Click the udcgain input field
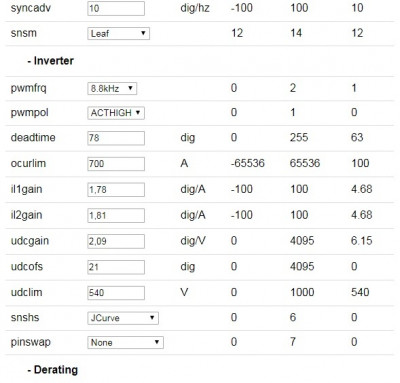This screenshot has width=400, height=383. click(116, 241)
